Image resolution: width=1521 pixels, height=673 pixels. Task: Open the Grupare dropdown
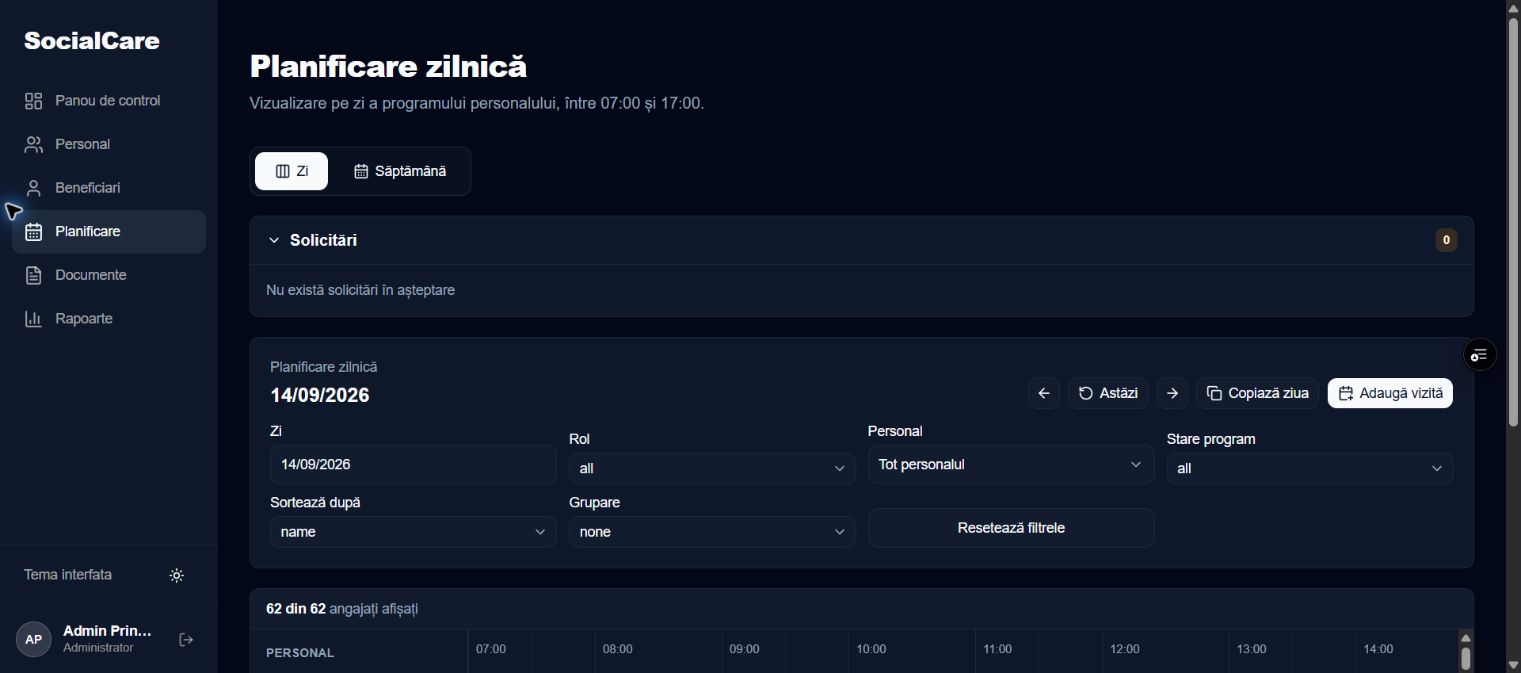712,532
